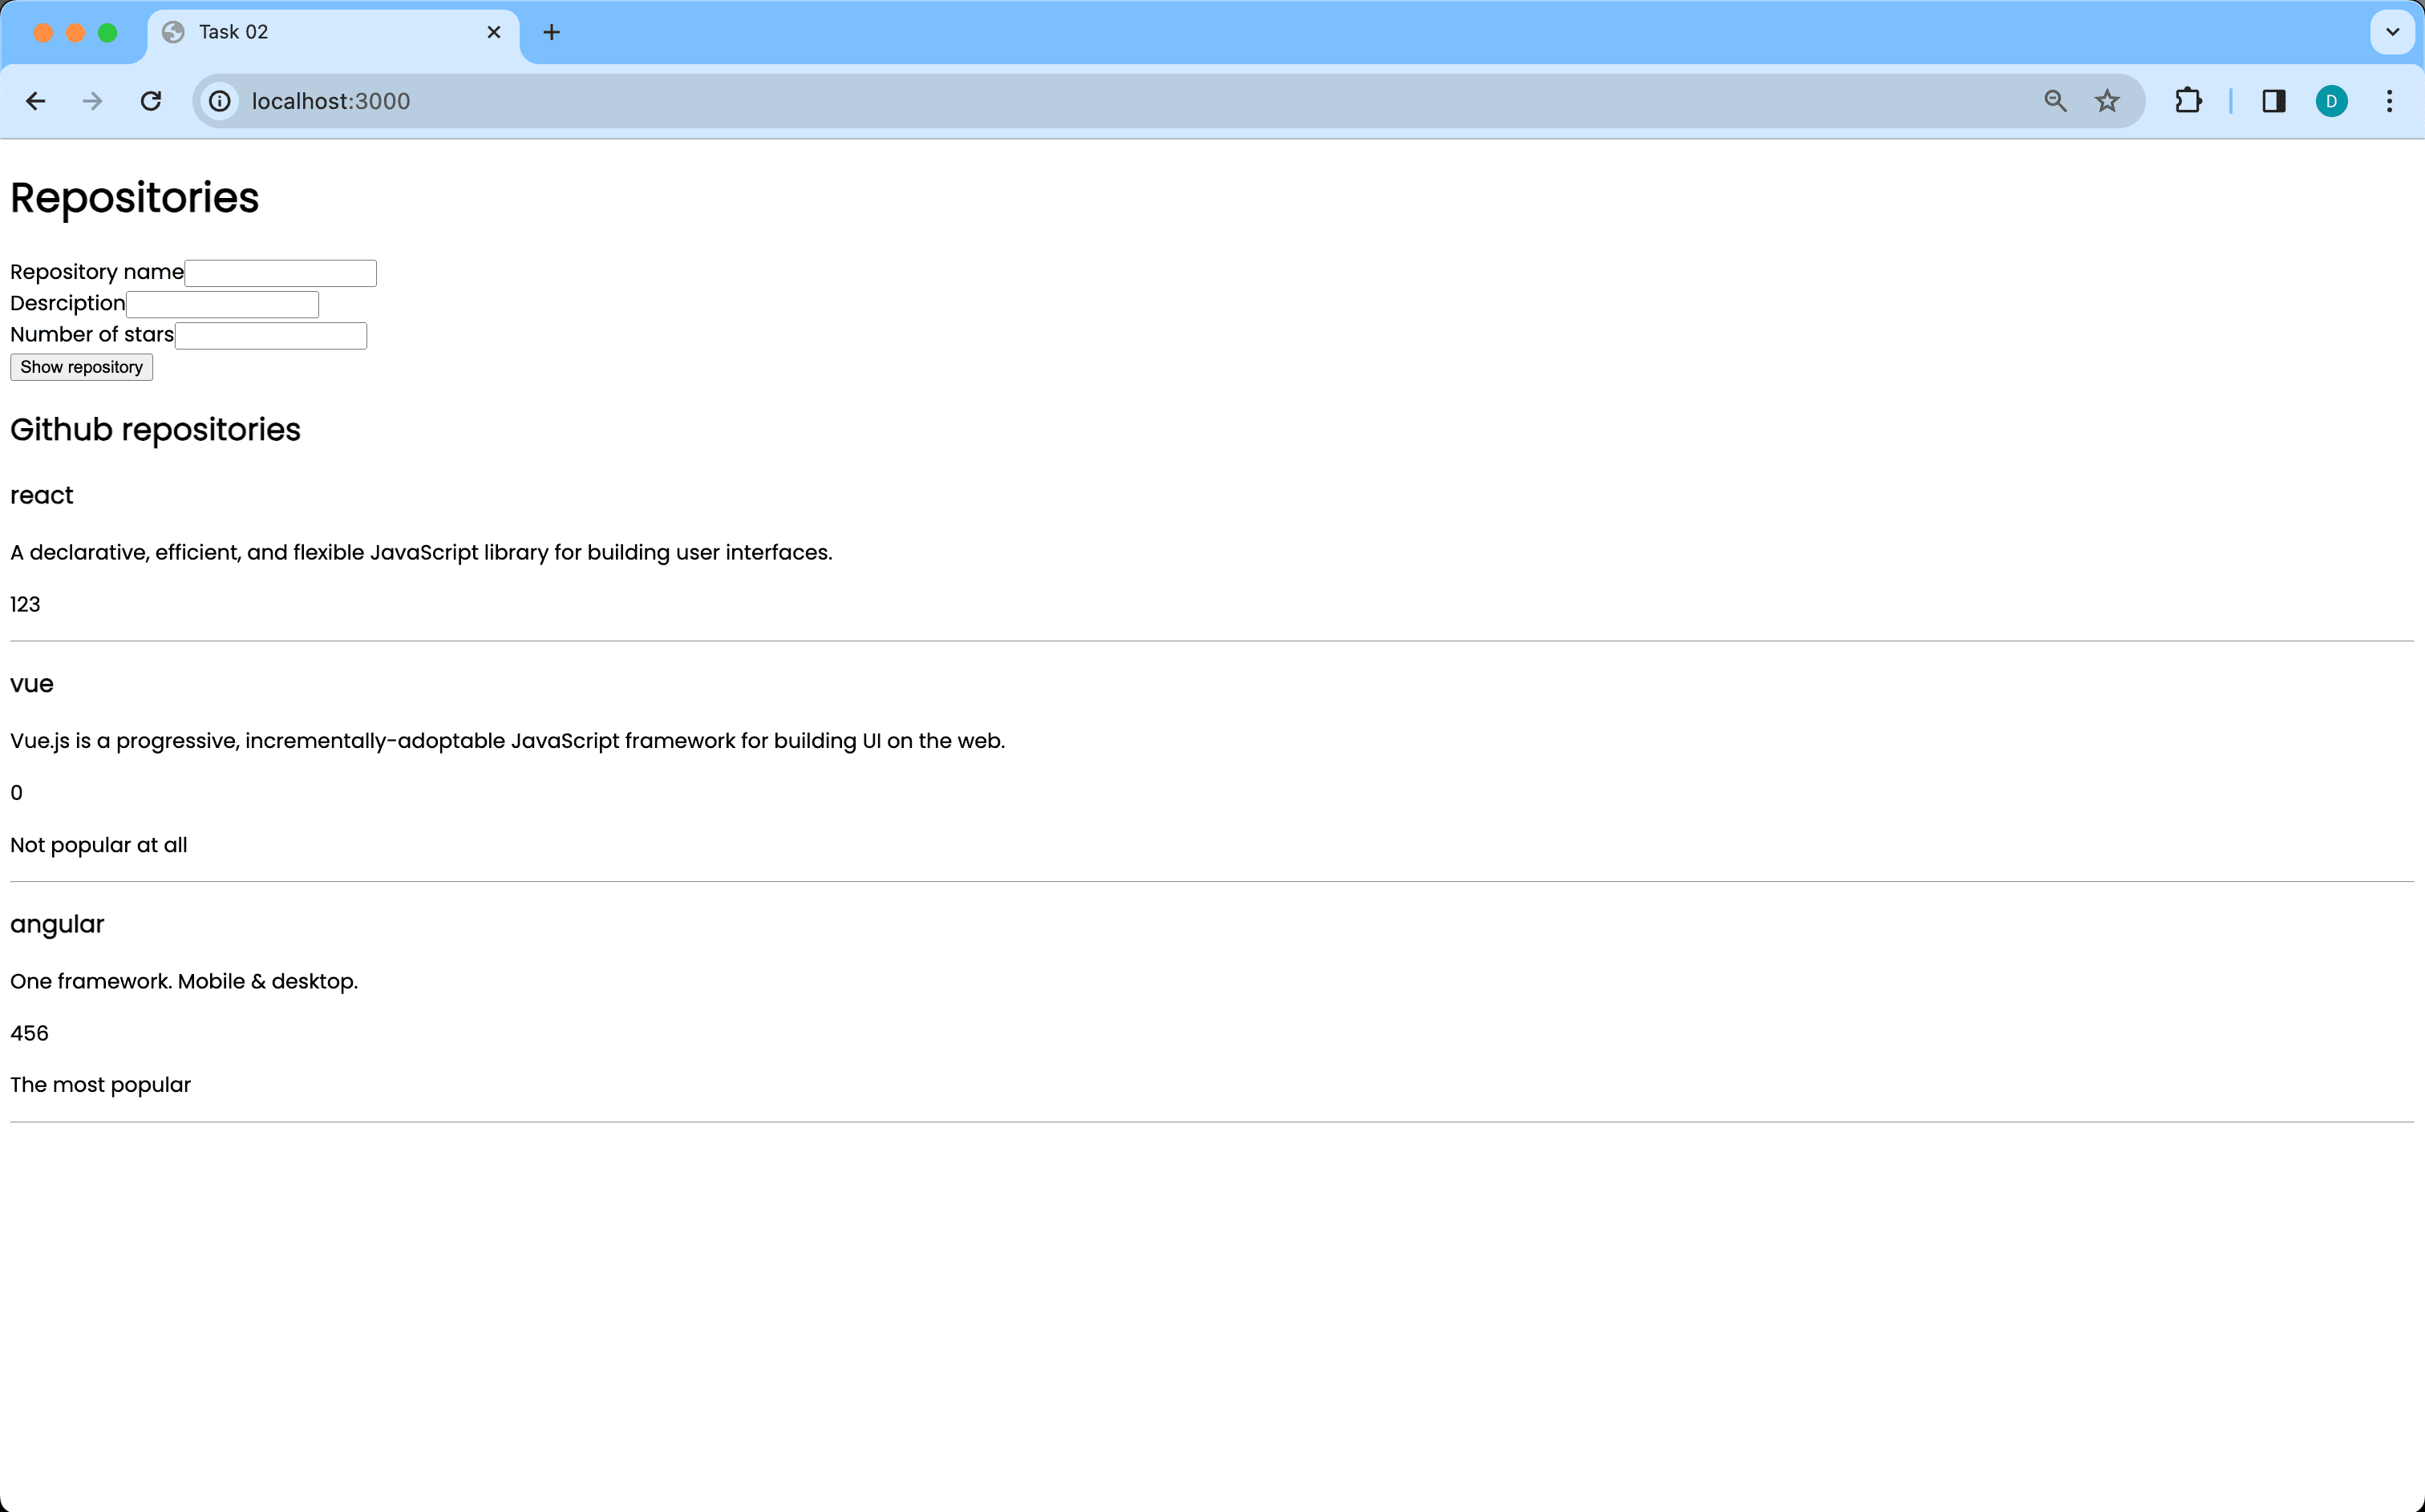Viewport: 2425px width, 1512px height.
Task: Focus the Repository name input
Action: click(x=280, y=273)
